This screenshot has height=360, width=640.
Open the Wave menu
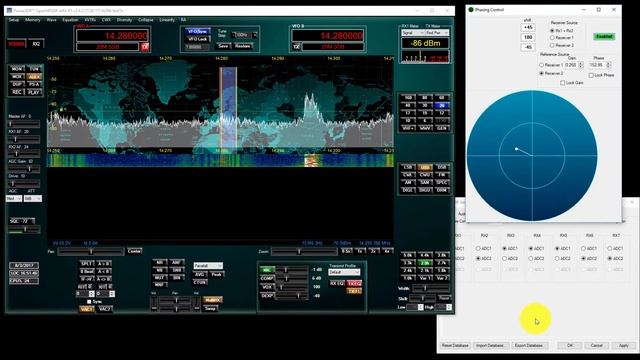[51, 20]
